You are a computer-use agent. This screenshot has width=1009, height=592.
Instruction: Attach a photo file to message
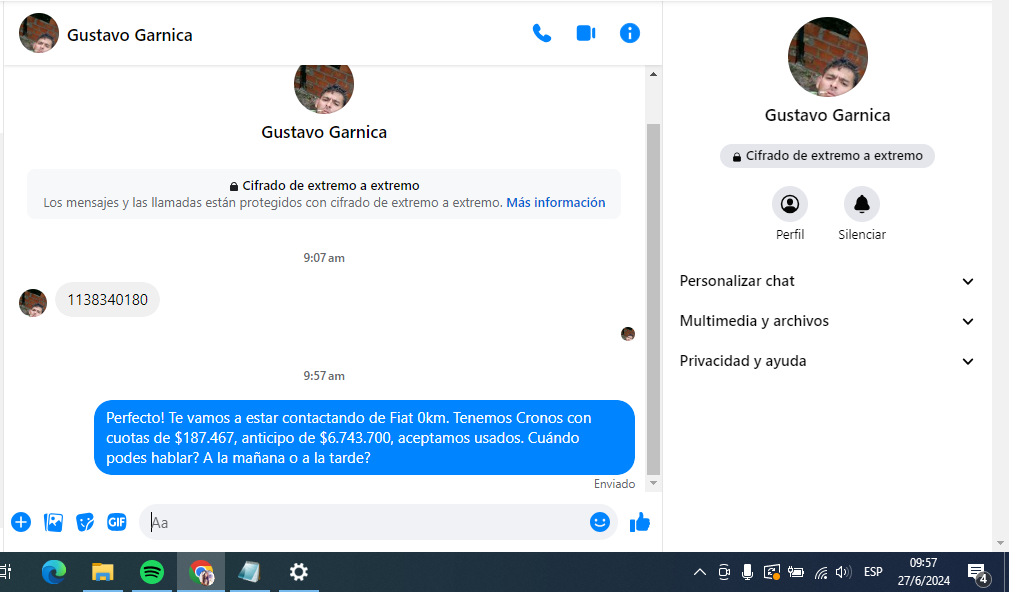click(x=53, y=522)
